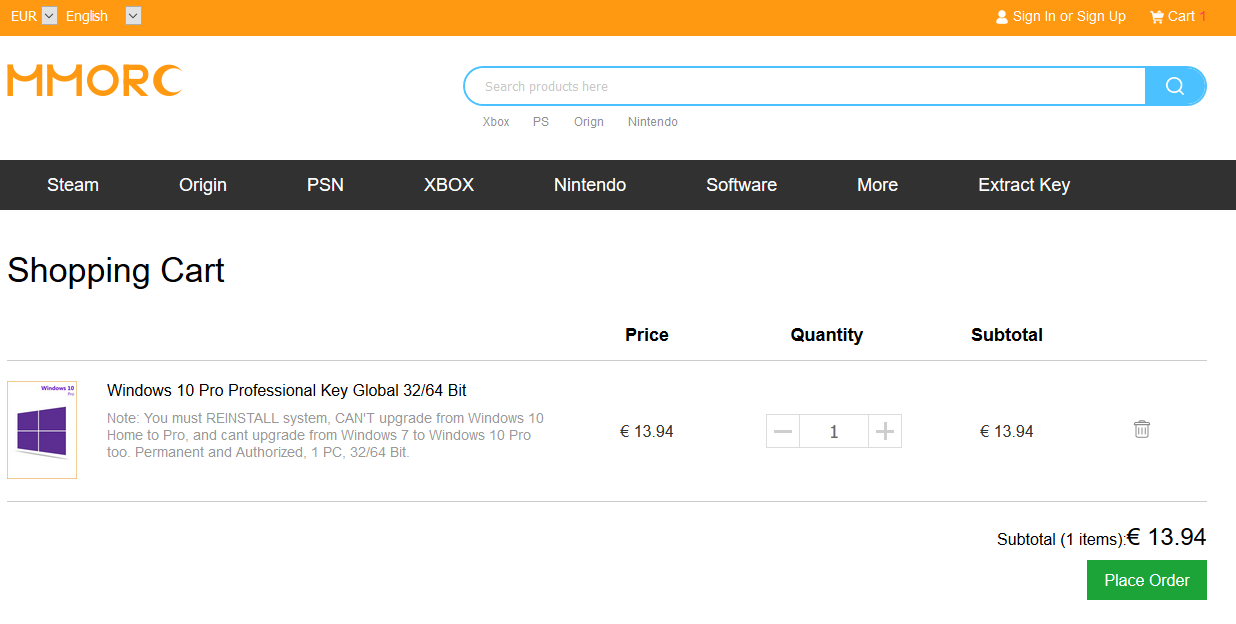Click the PS quick search link
The image size is (1236, 624).
pos(541,122)
